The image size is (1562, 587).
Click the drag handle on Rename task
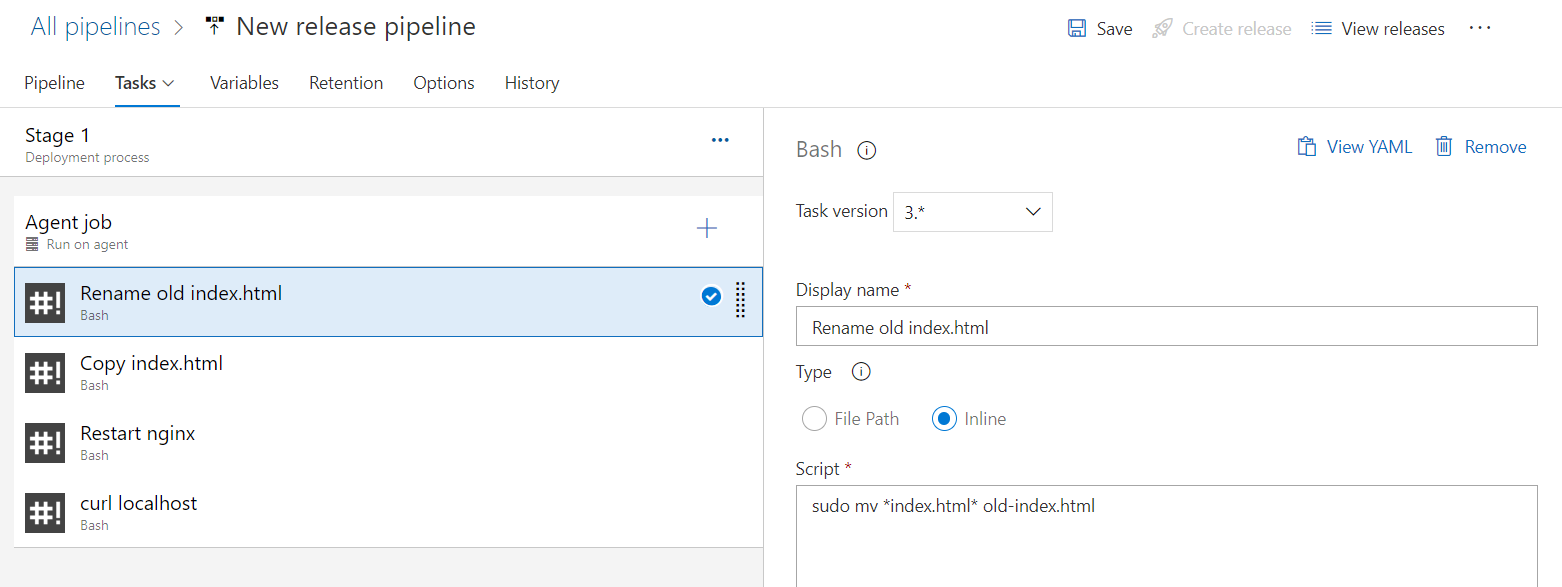point(740,300)
